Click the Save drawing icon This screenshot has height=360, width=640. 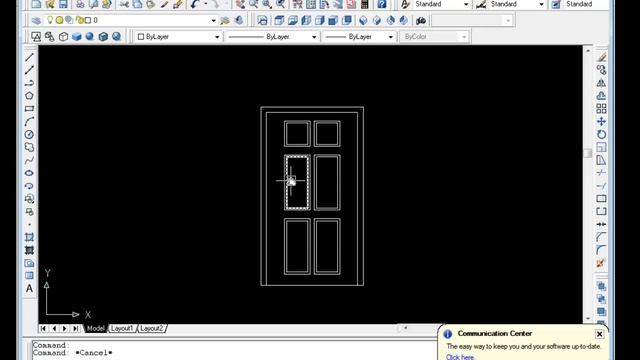[63, 4]
